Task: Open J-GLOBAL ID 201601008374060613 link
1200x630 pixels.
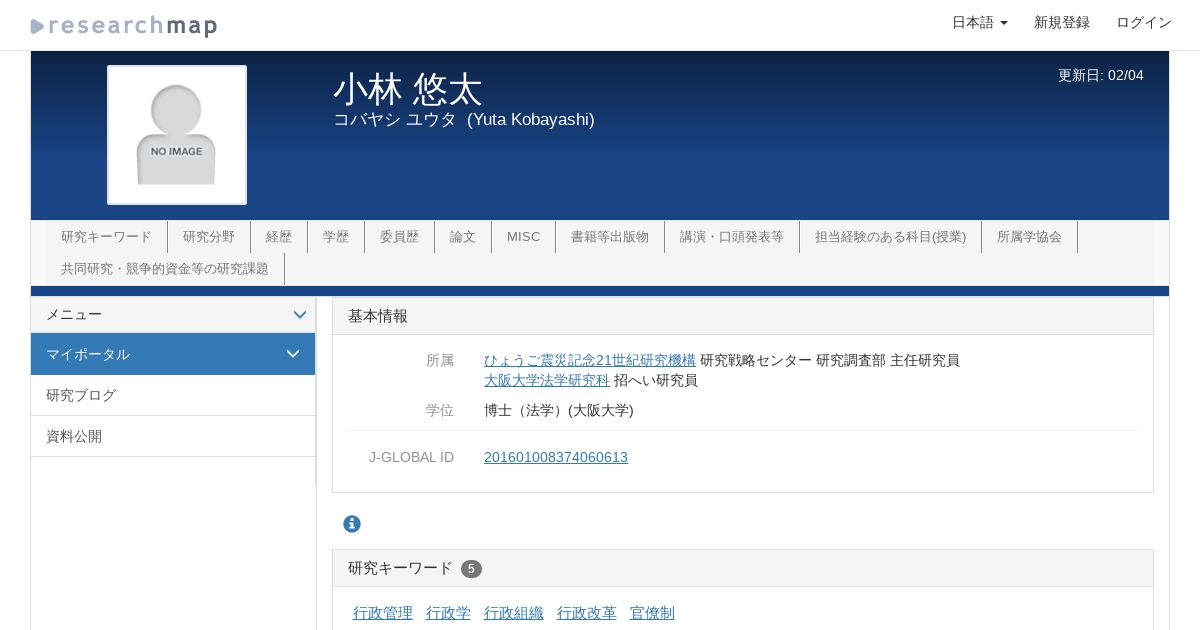Action: tap(556, 457)
